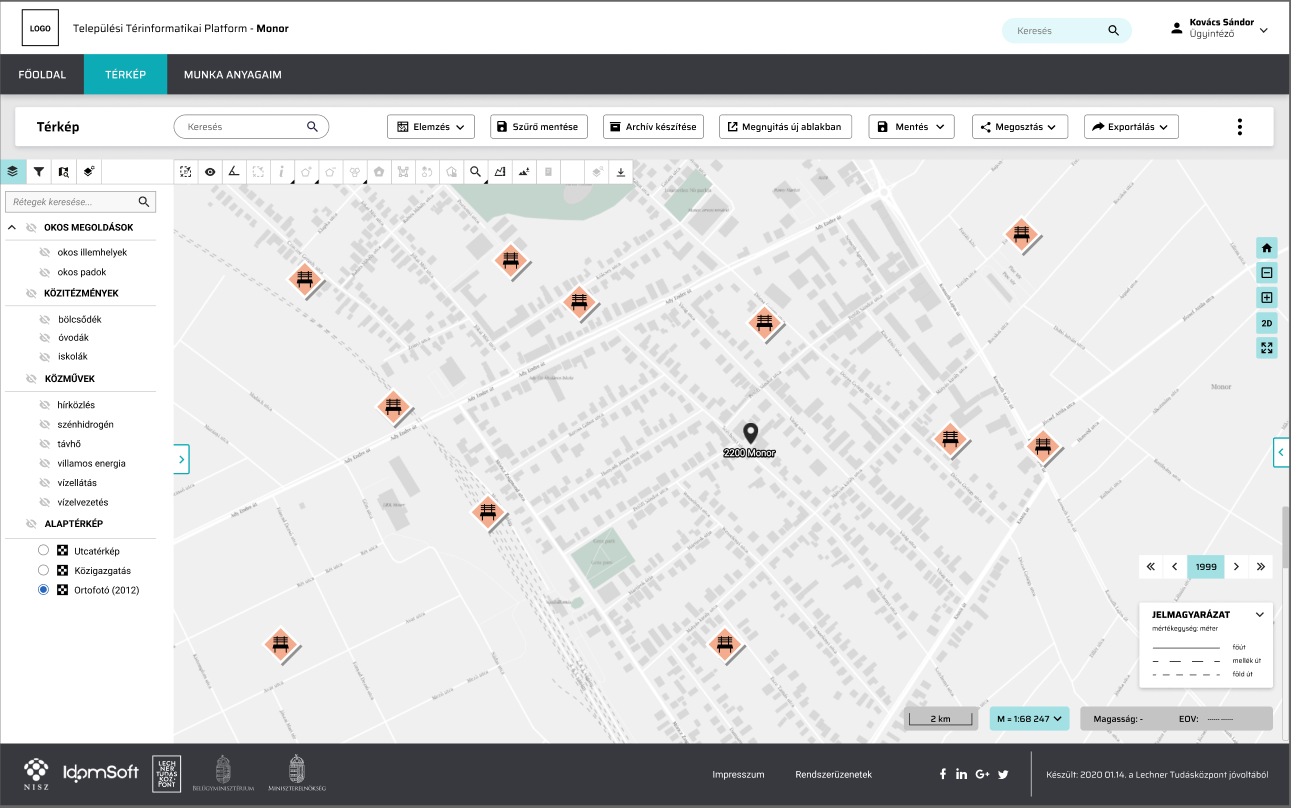Open the Exportálás dropdown
The image size is (1291, 808).
pyautogui.click(x=1131, y=127)
